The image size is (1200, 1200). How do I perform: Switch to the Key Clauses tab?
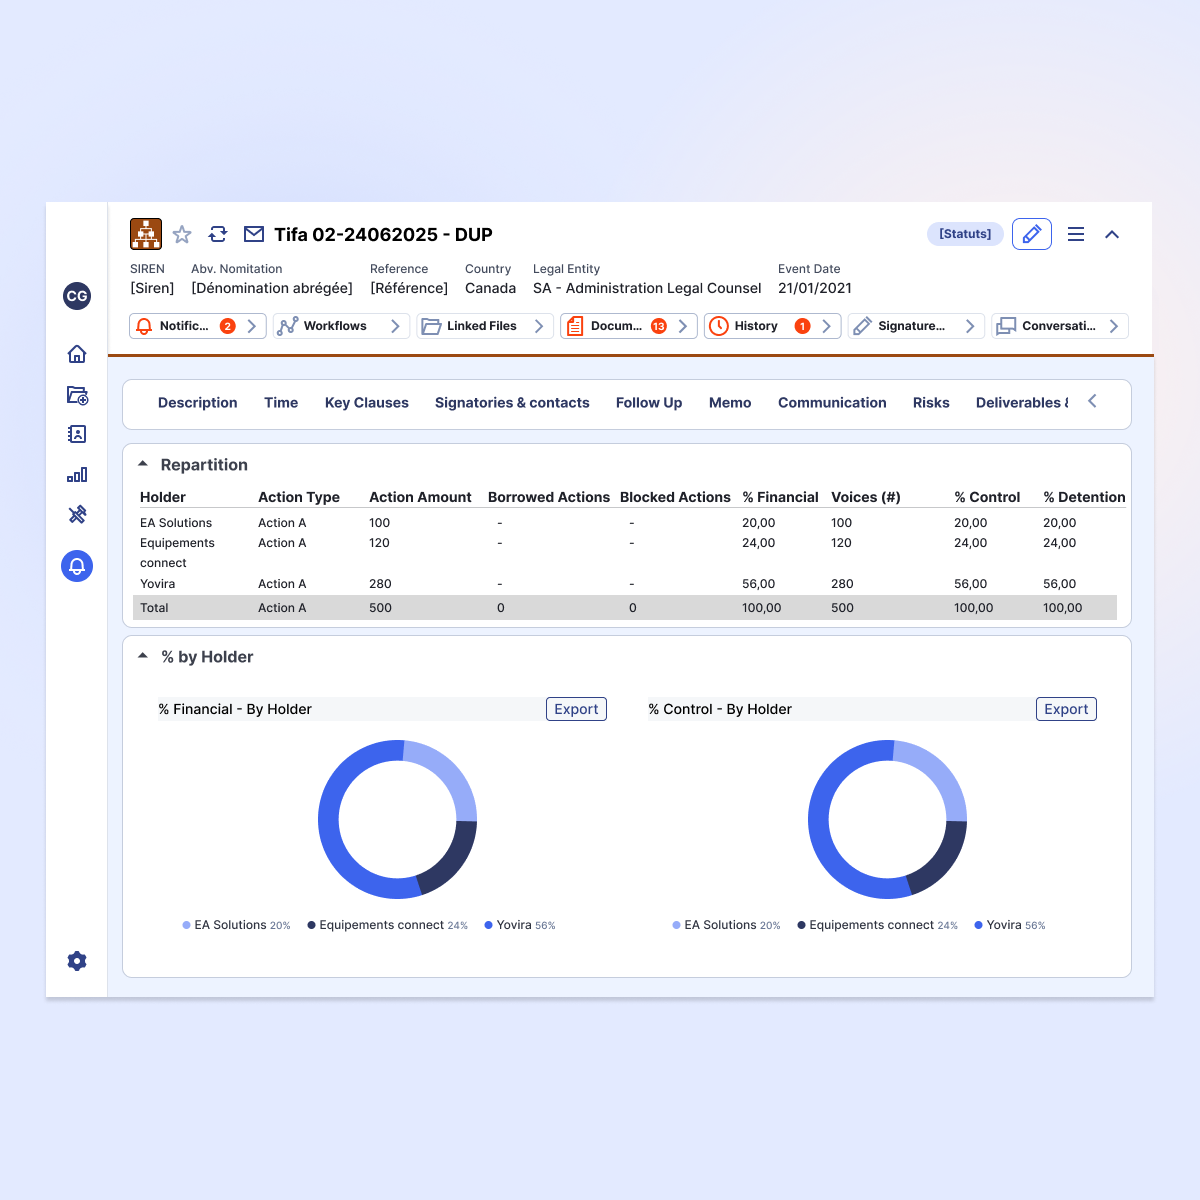point(367,403)
